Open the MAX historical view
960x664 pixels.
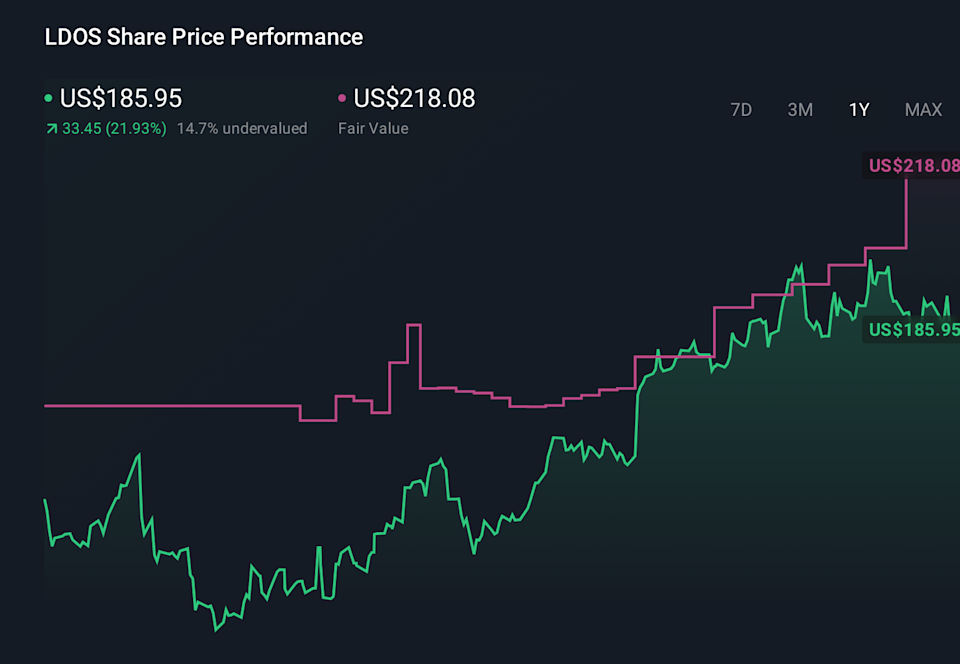tap(923, 110)
